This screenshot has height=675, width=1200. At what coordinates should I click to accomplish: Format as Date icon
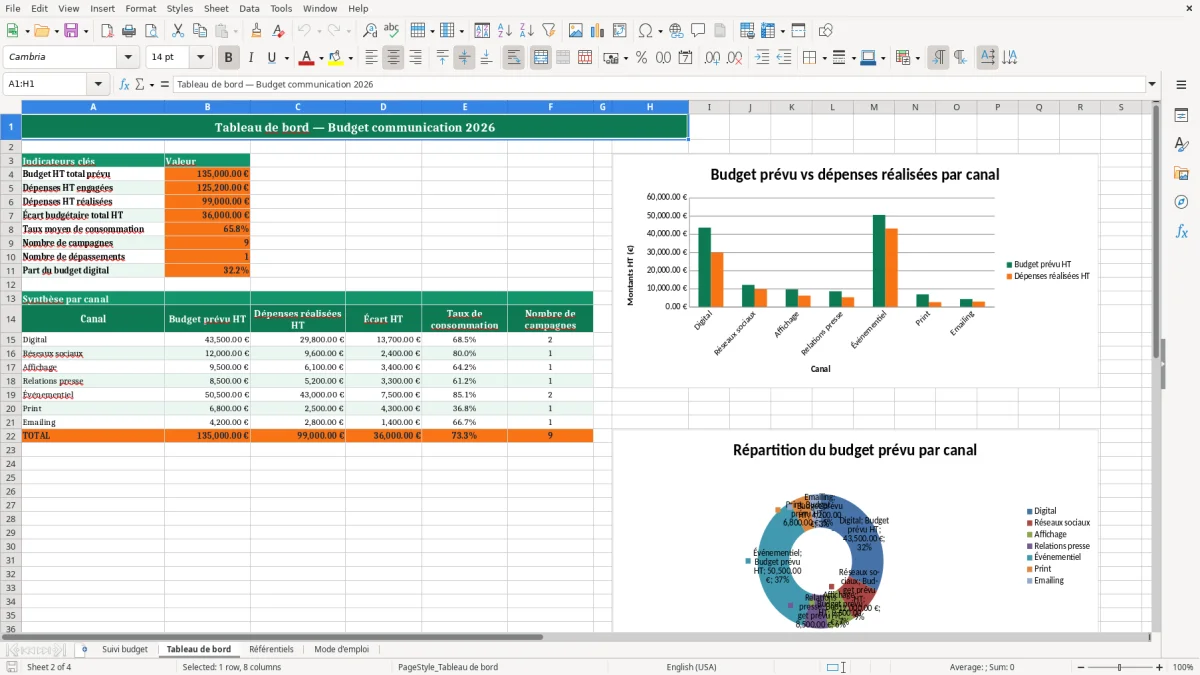coord(686,58)
